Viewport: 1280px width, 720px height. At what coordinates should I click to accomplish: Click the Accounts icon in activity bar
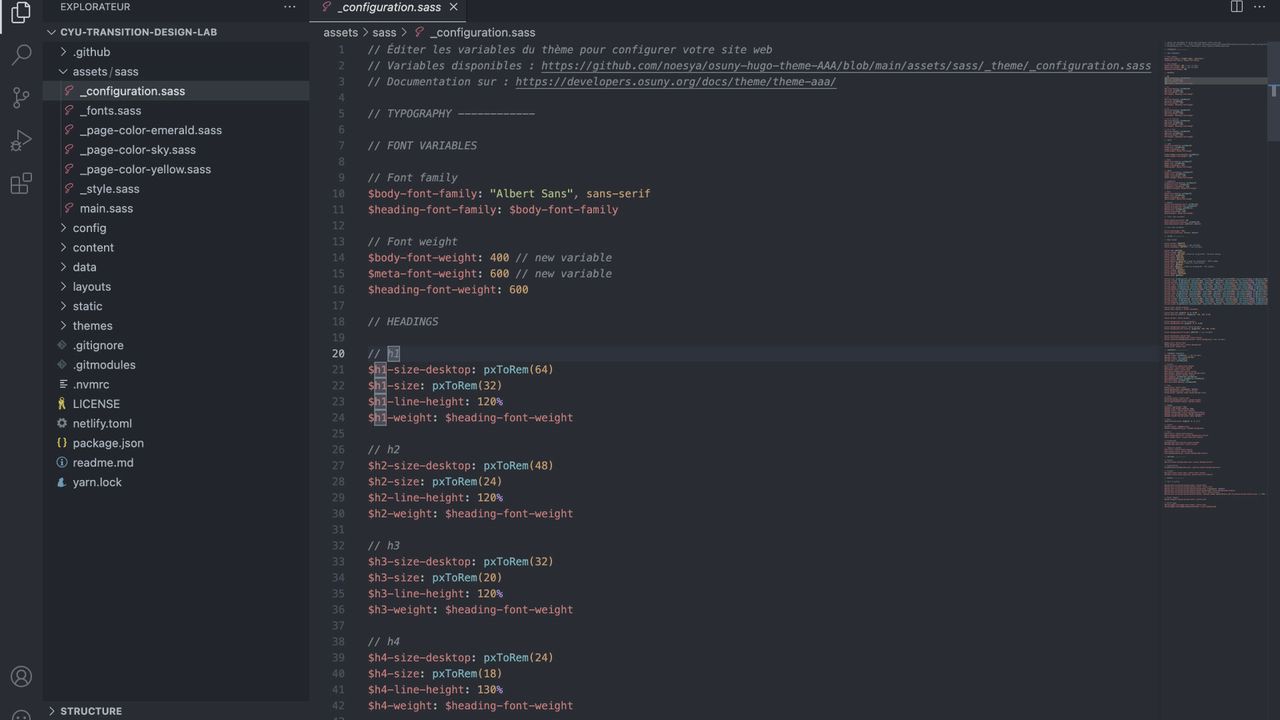(21, 677)
